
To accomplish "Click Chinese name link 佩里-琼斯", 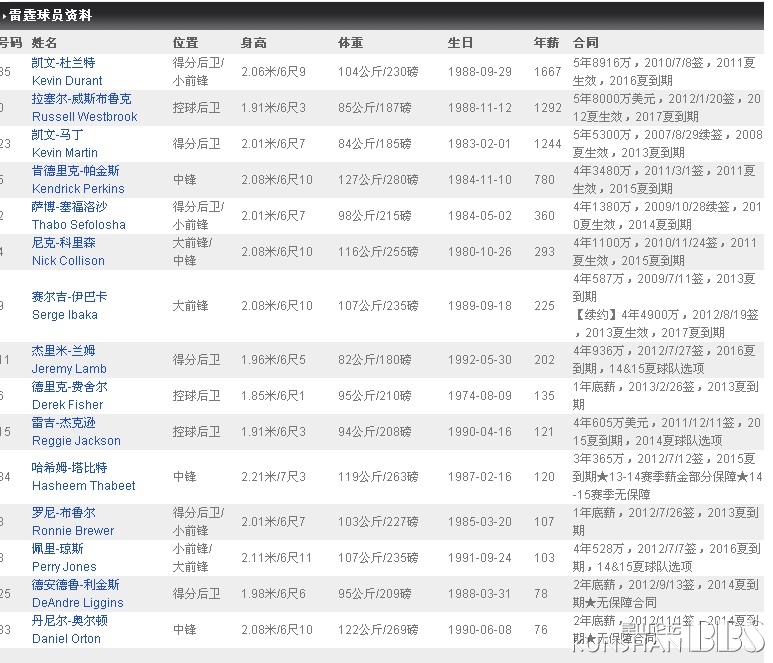I will [x=57, y=549].
